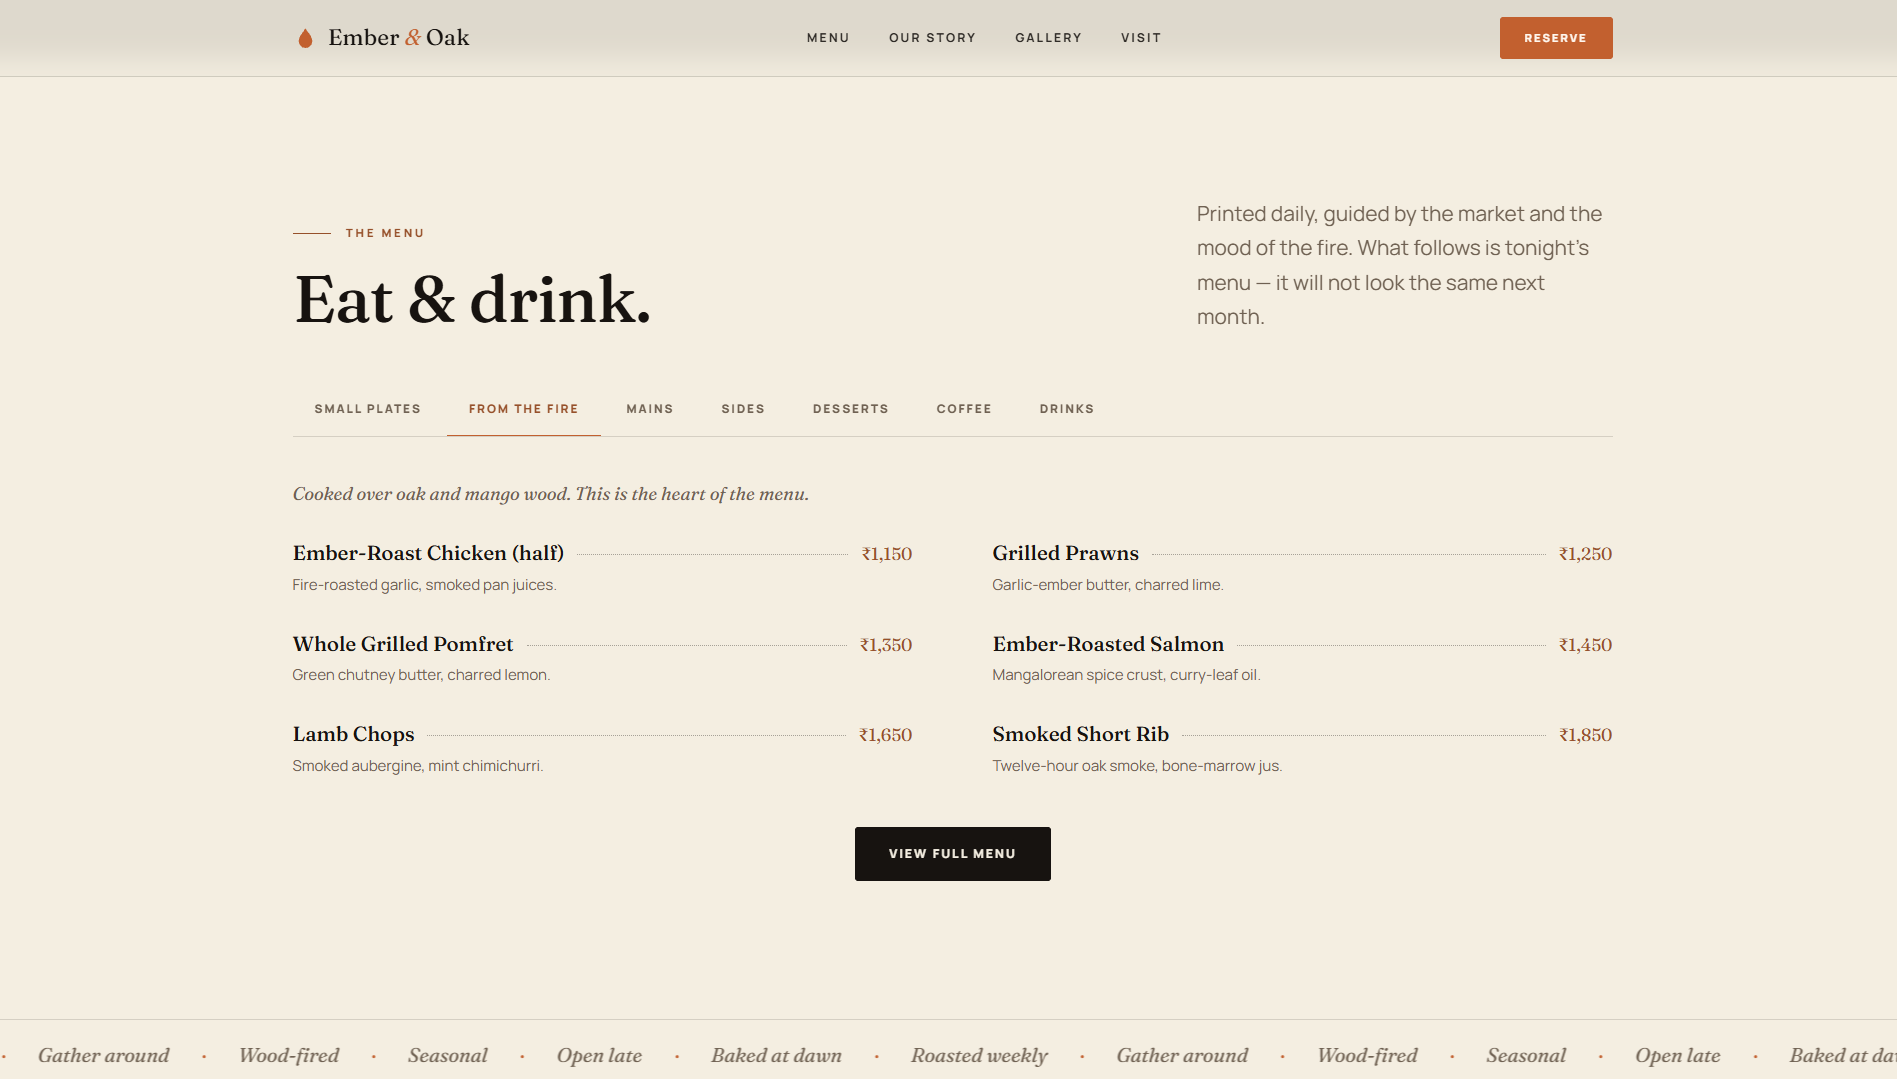1897x1079 pixels.
Task: Select the Ember-Roasted Salmon item name
Action: [1108, 644]
